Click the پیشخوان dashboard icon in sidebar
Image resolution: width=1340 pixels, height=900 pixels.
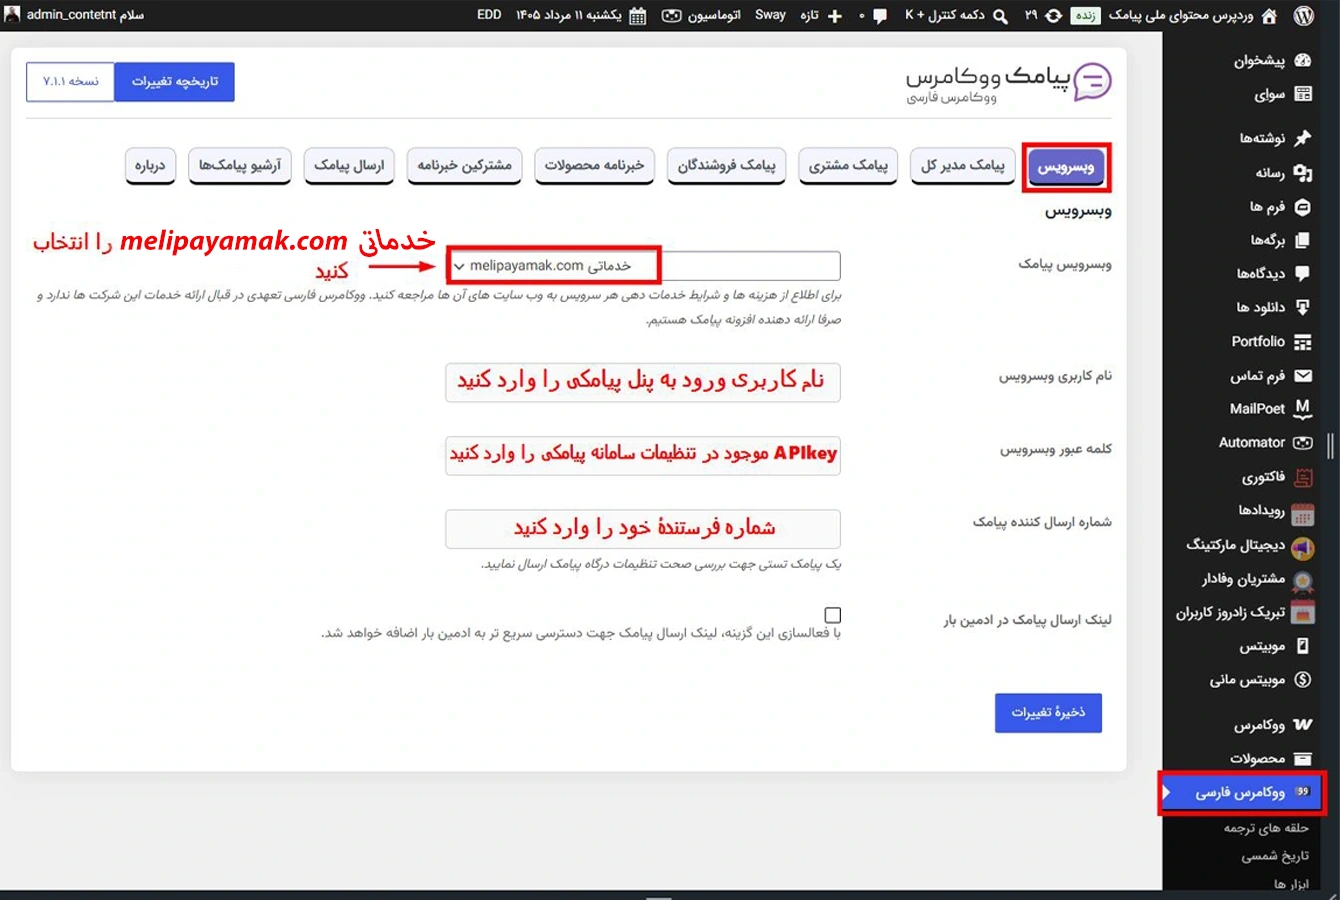click(x=1302, y=60)
